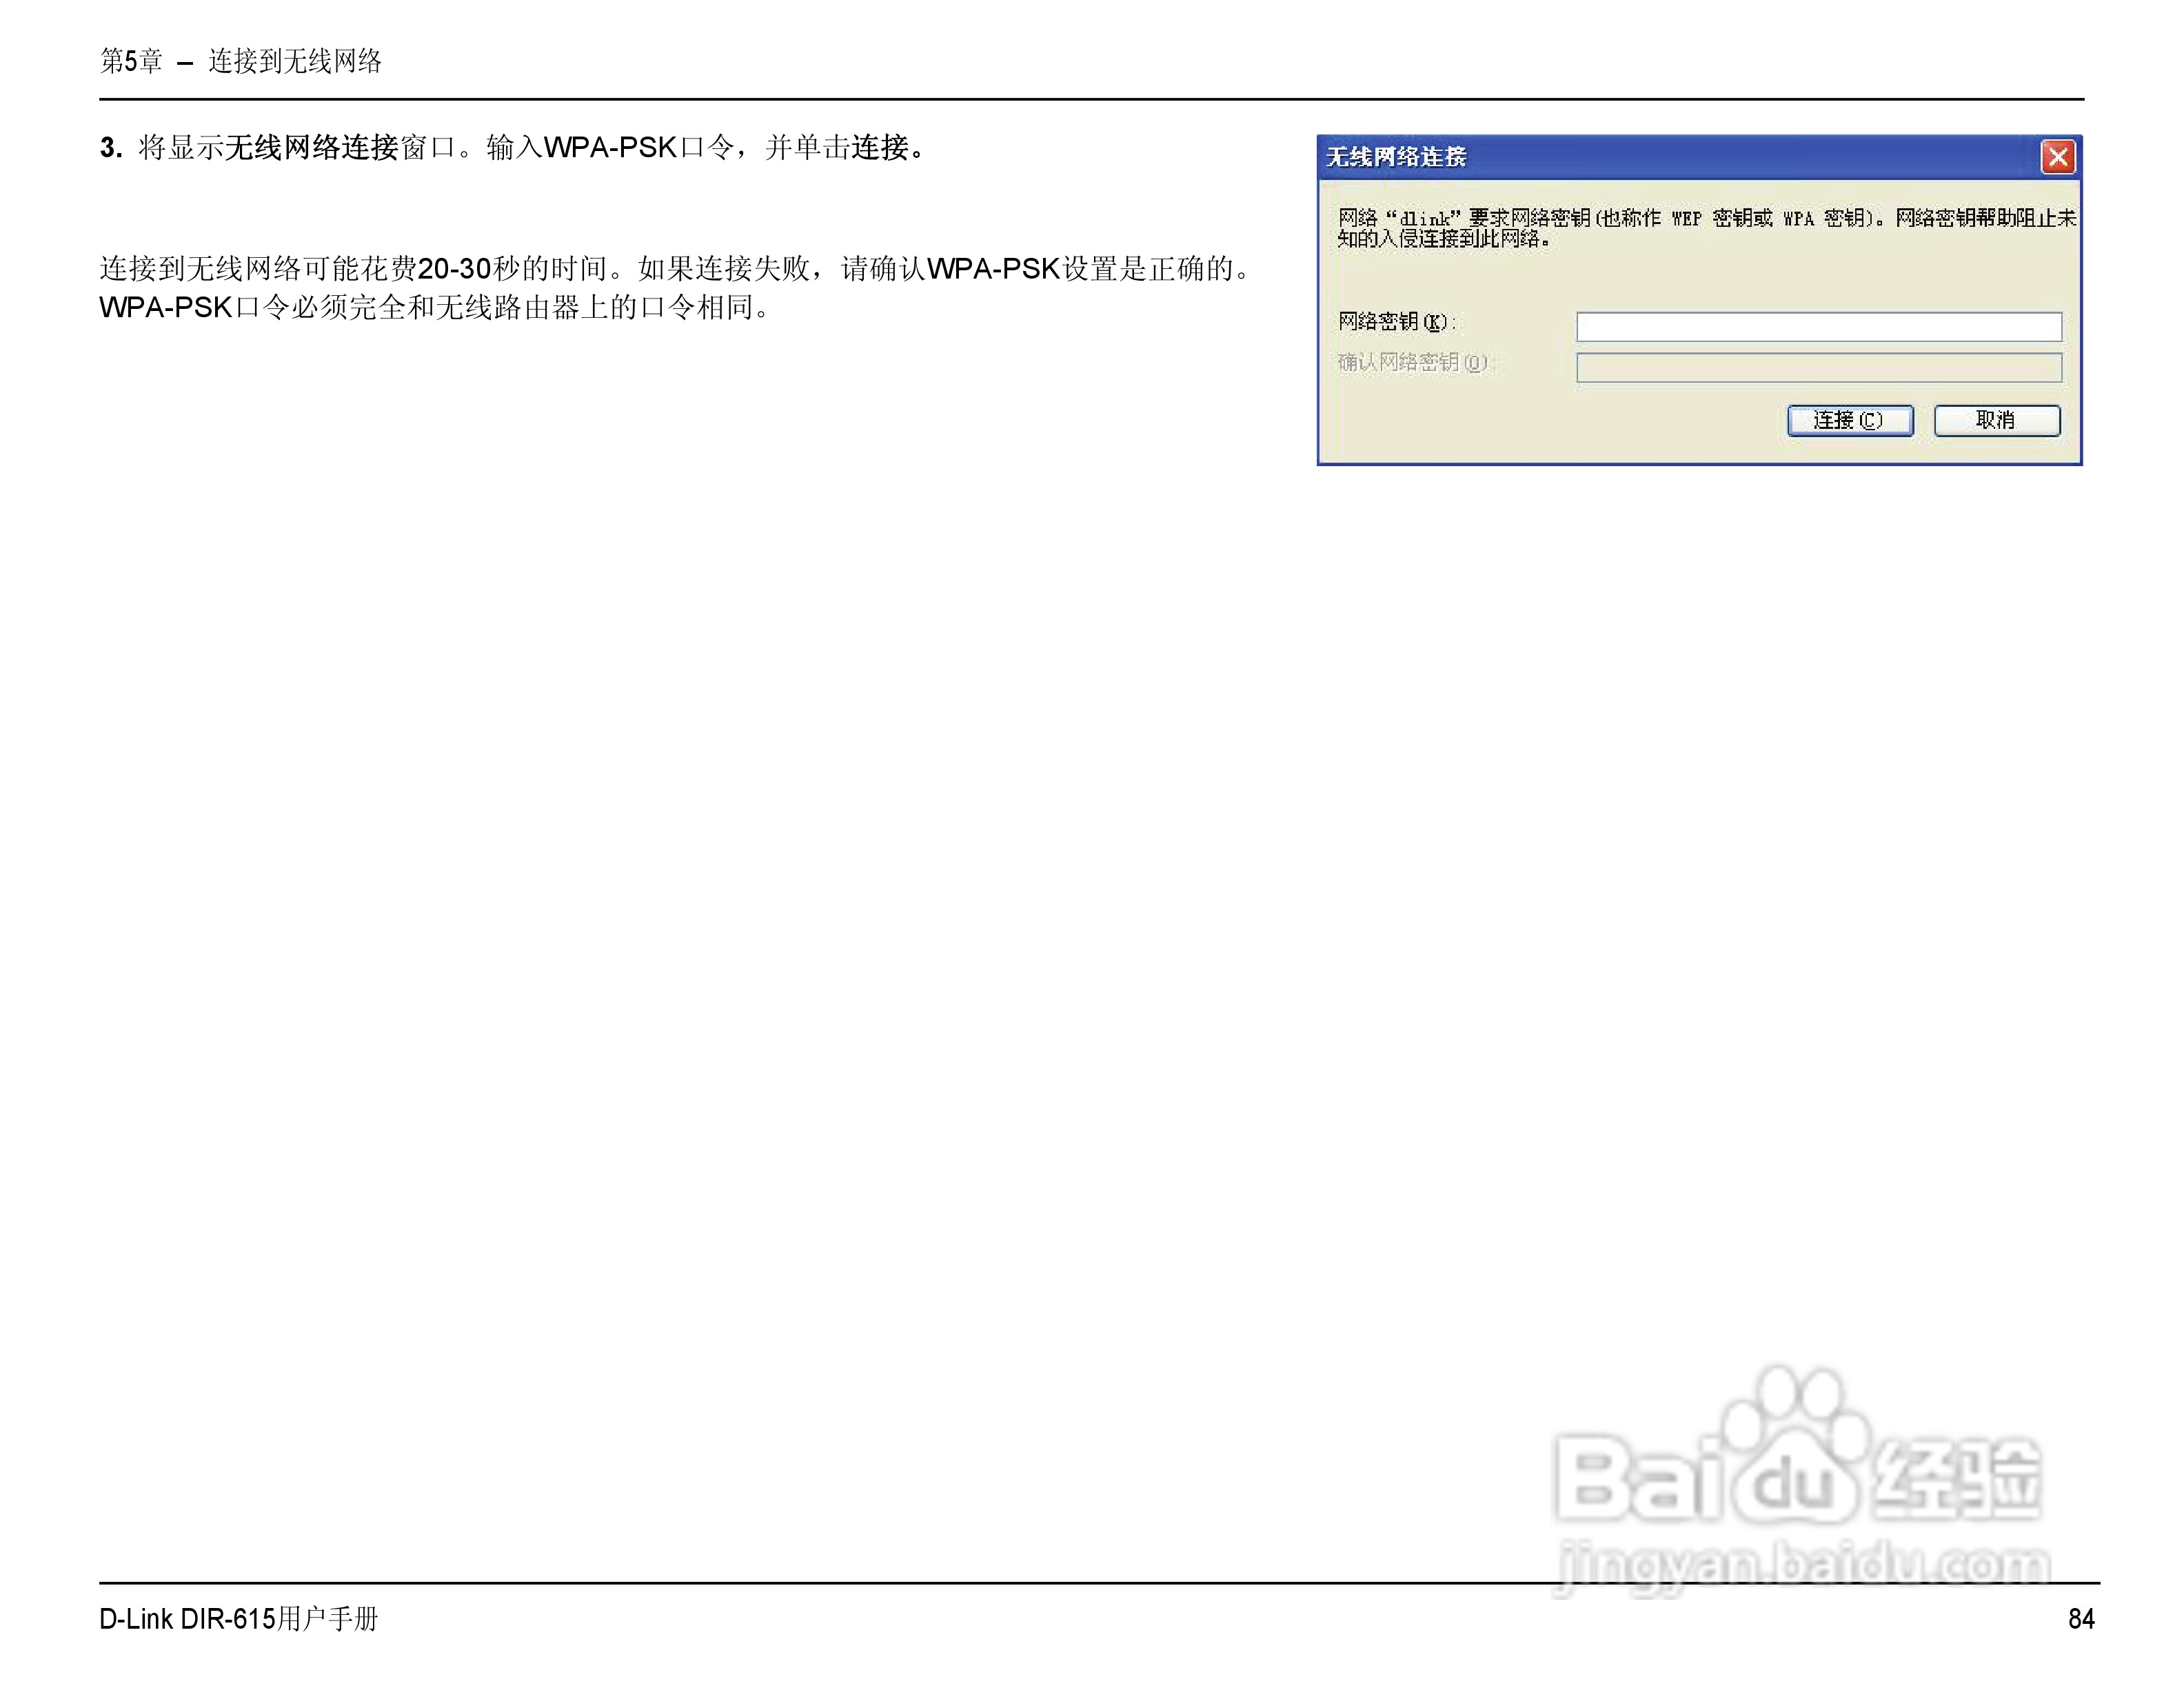This screenshot has width=2184, height=1688.
Task: Click the chapter header 第5章 连接到无线网络
Action: tap(241, 61)
